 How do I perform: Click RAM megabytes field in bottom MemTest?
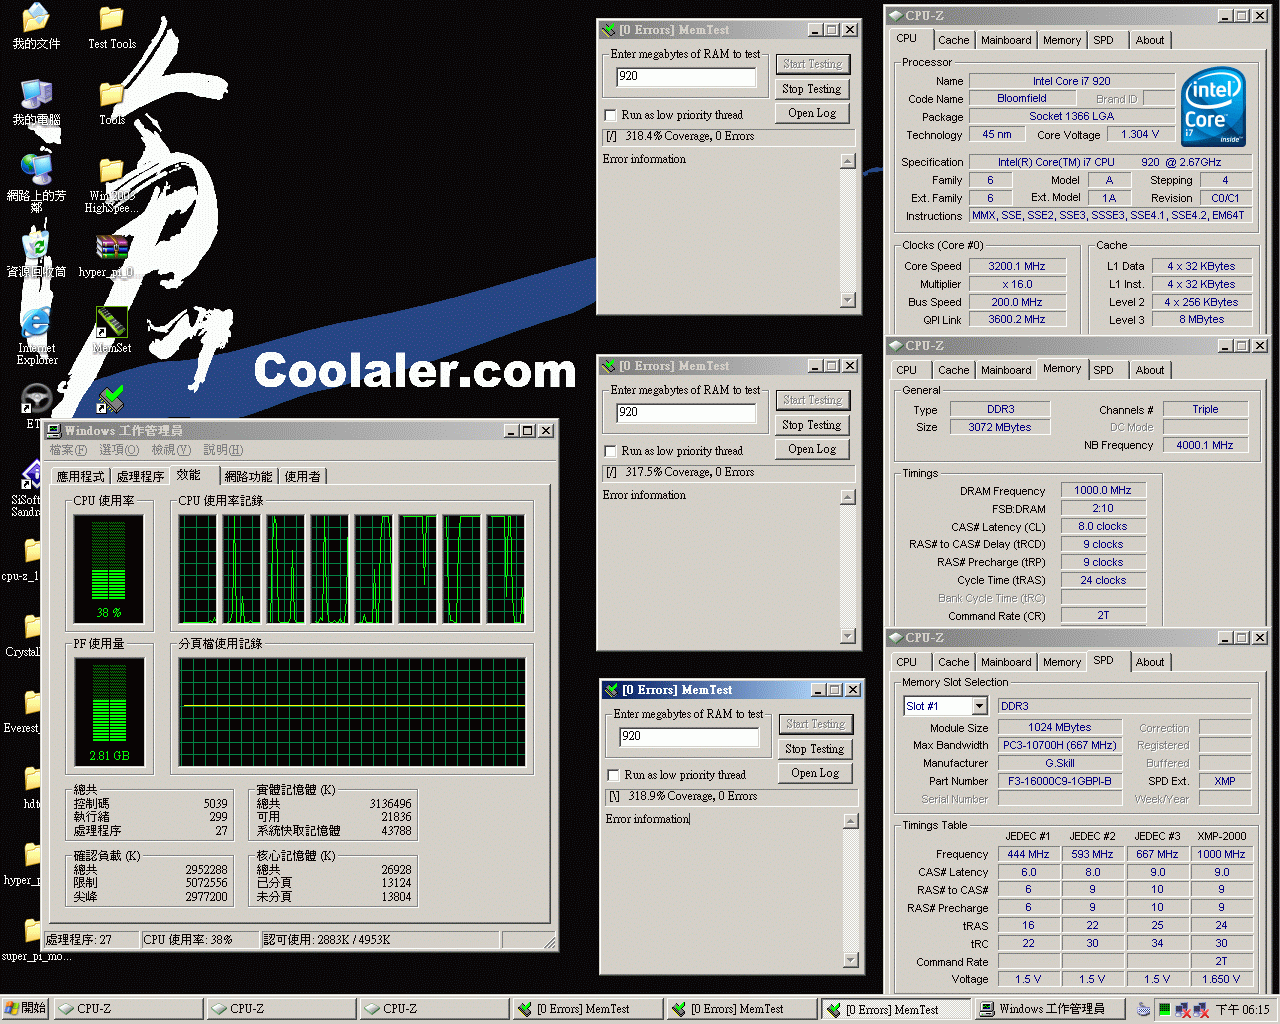coord(690,737)
